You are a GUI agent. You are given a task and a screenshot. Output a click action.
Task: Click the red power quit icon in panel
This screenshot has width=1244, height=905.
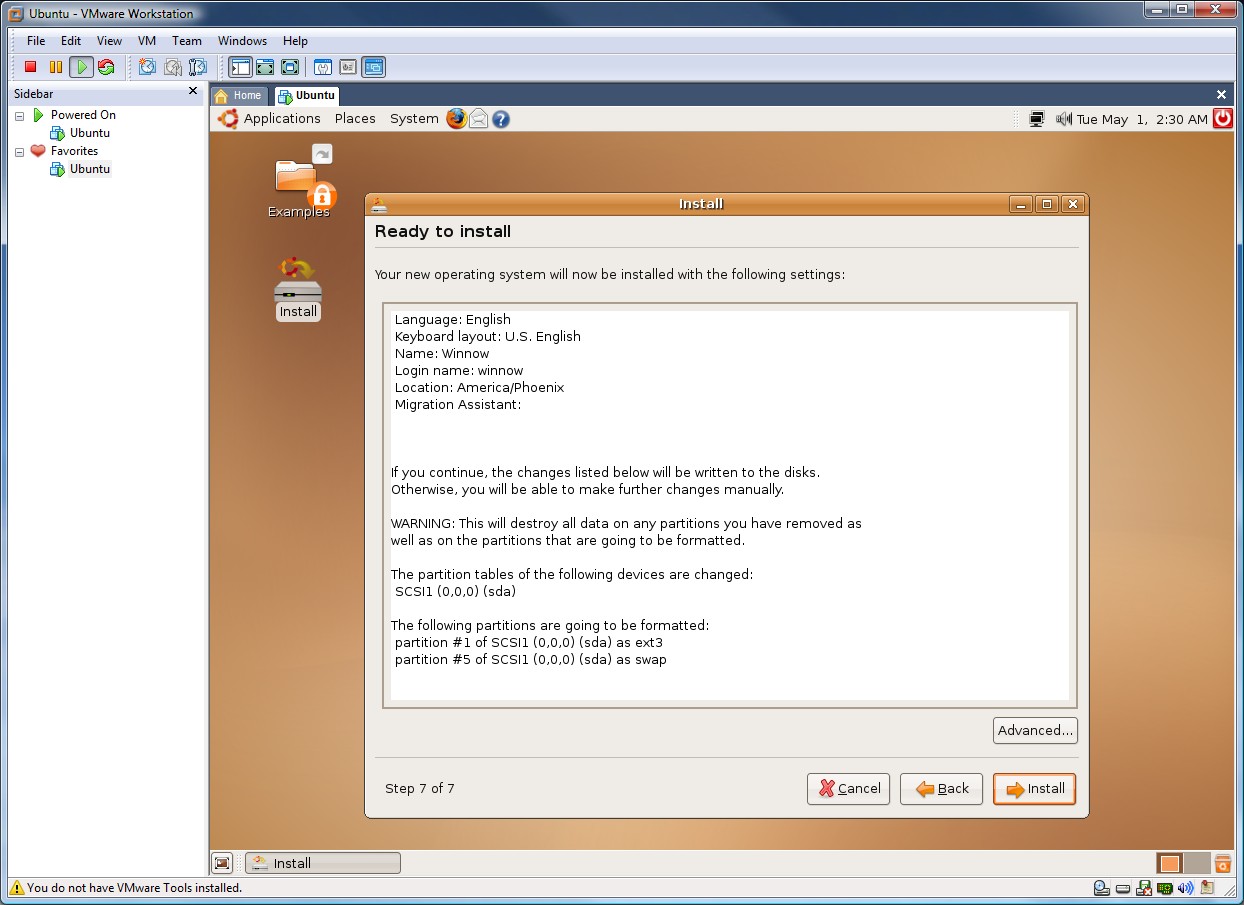point(1223,118)
